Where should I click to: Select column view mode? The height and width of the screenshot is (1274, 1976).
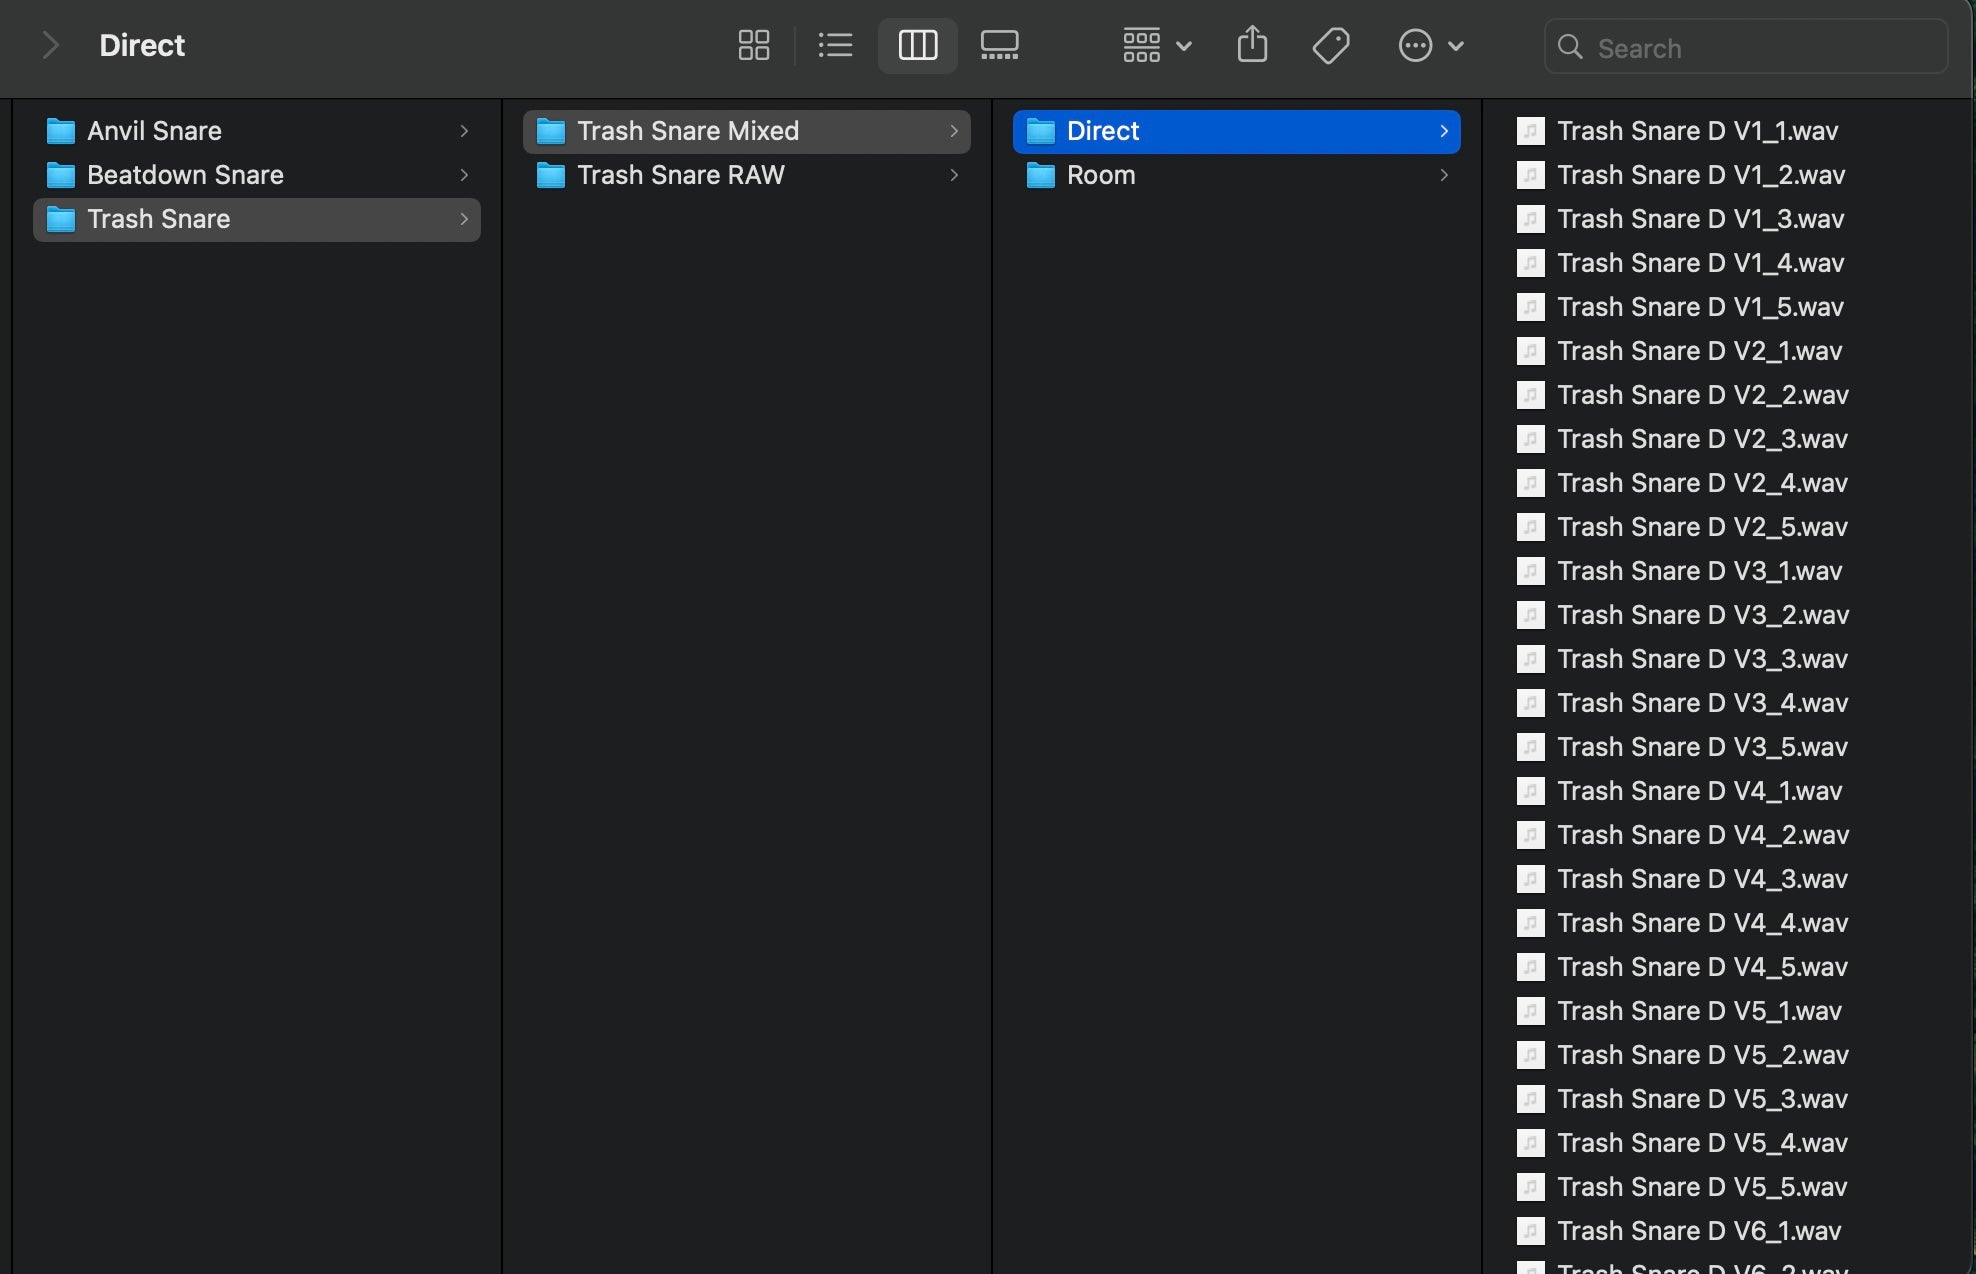[917, 45]
